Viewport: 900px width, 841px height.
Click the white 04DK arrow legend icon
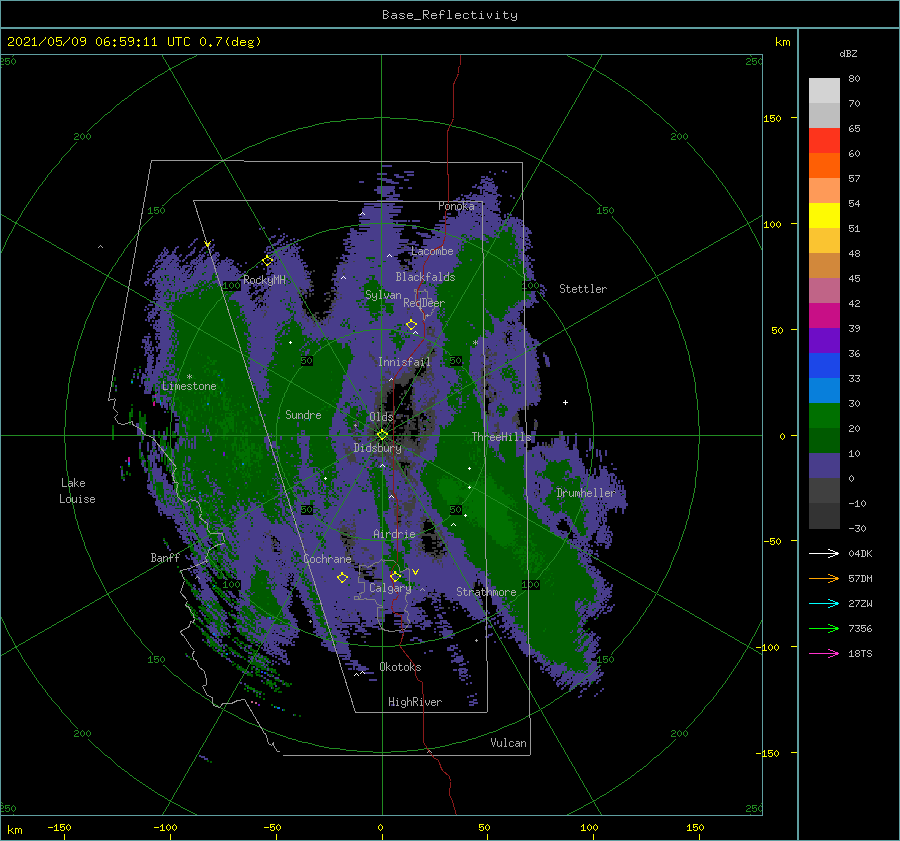click(x=824, y=553)
